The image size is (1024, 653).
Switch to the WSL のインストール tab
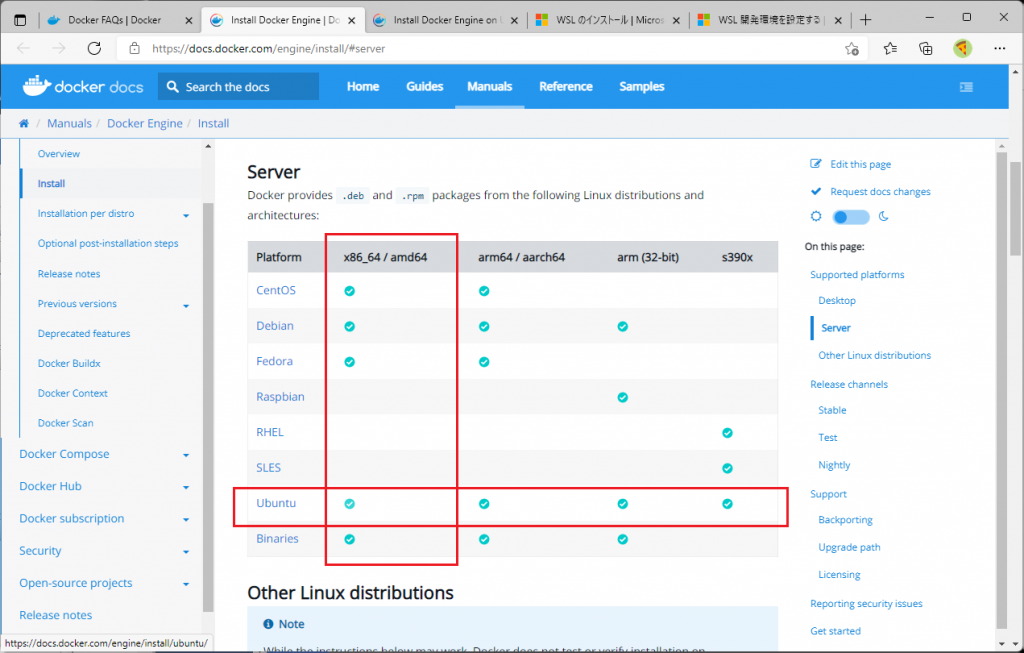coord(609,20)
